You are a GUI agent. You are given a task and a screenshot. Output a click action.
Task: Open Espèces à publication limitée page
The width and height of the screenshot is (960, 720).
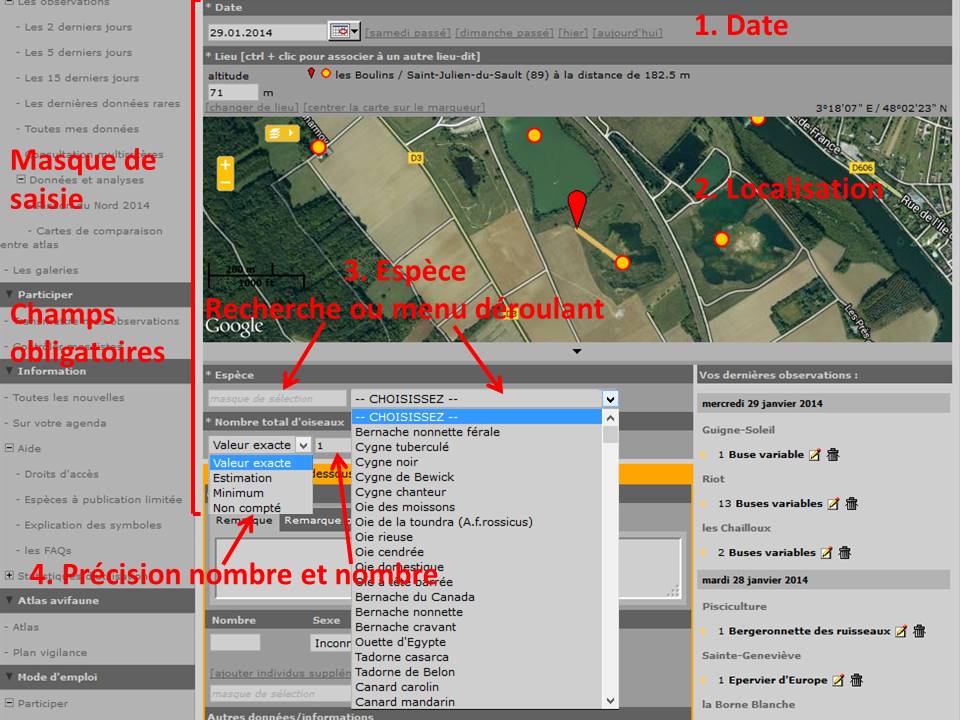tap(103, 500)
